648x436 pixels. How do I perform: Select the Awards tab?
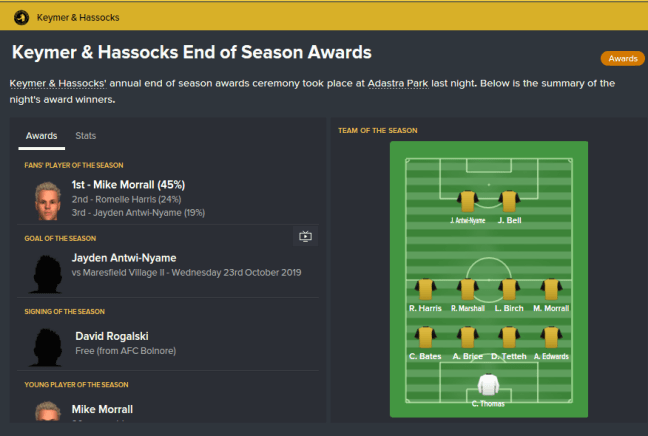[x=41, y=135]
